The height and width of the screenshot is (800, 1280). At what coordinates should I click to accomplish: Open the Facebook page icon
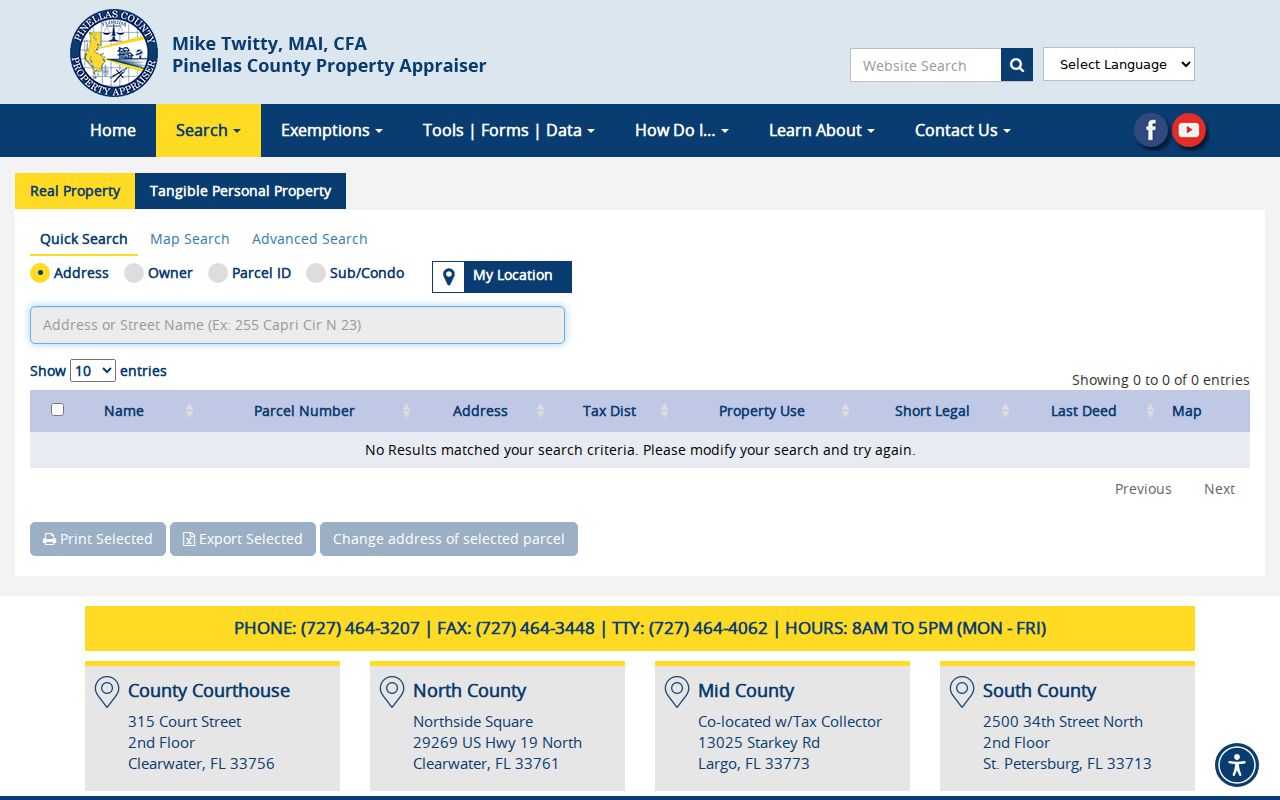coord(1151,130)
